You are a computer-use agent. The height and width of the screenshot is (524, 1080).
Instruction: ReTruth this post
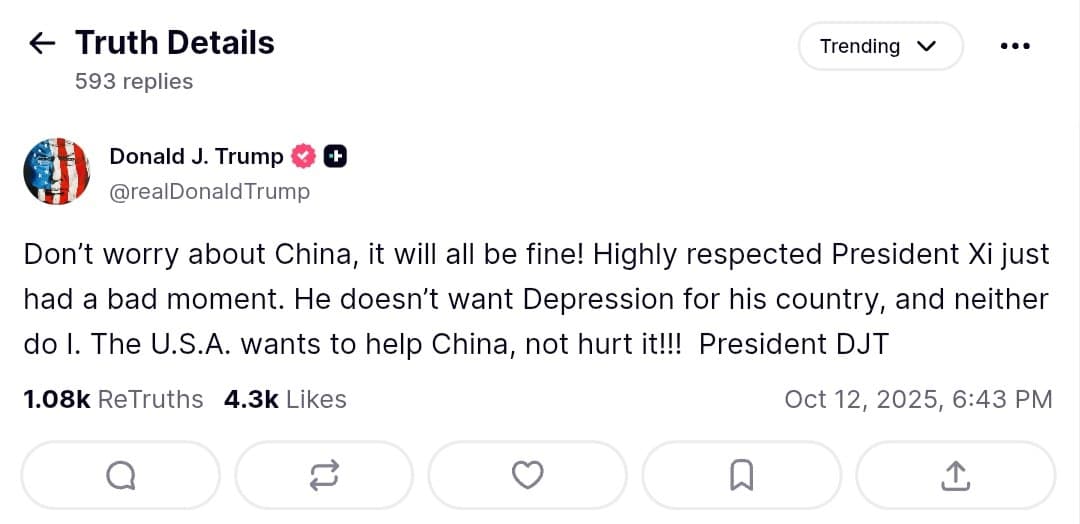point(324,476)
